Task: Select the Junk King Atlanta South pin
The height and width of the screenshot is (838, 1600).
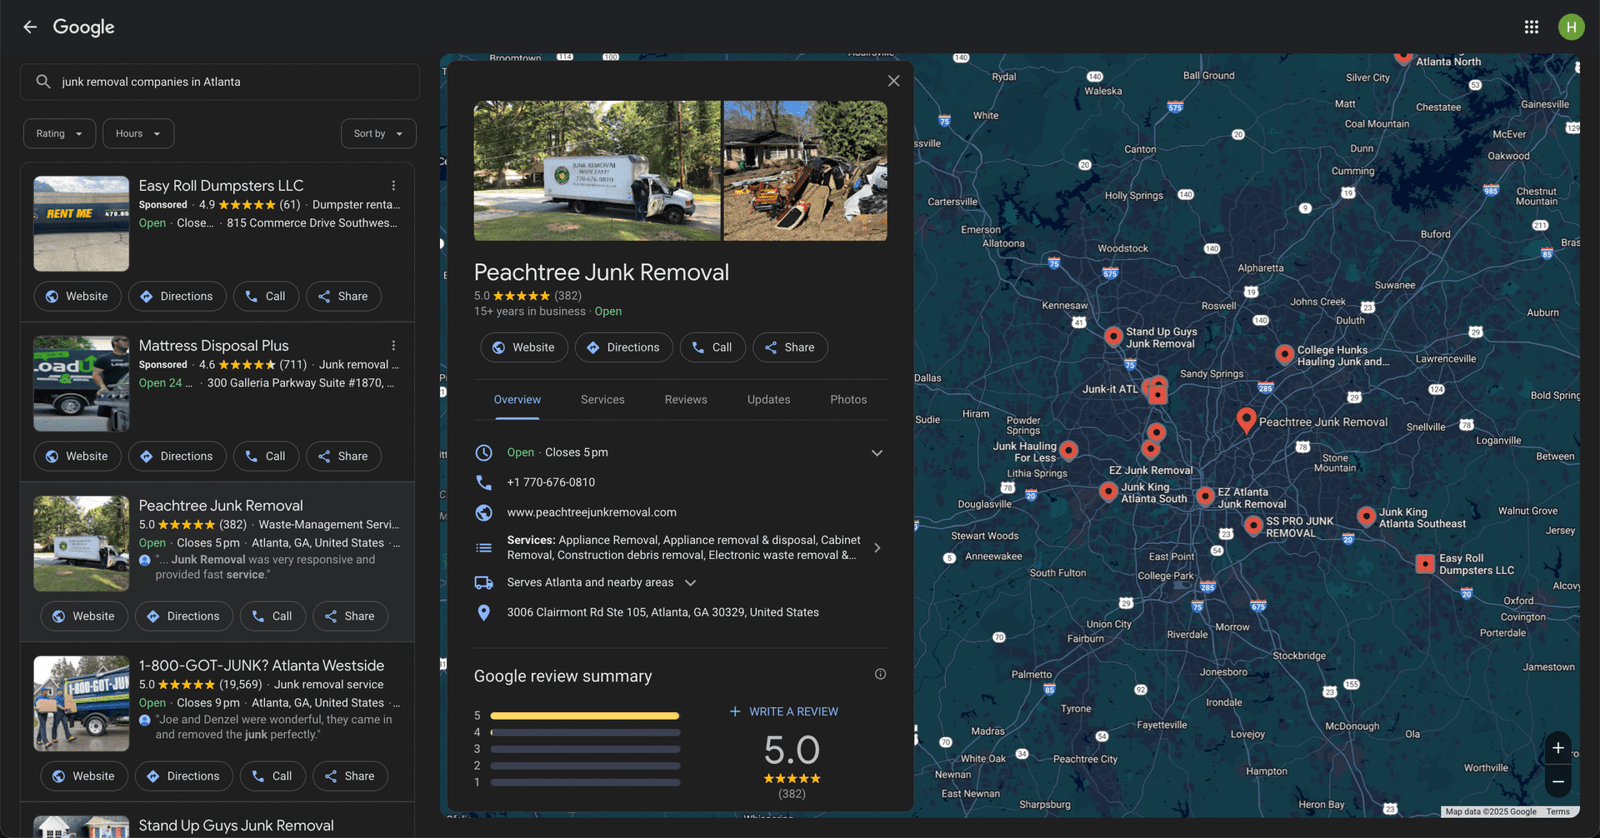Action: pyautogui.click(x=1108, y=491)
